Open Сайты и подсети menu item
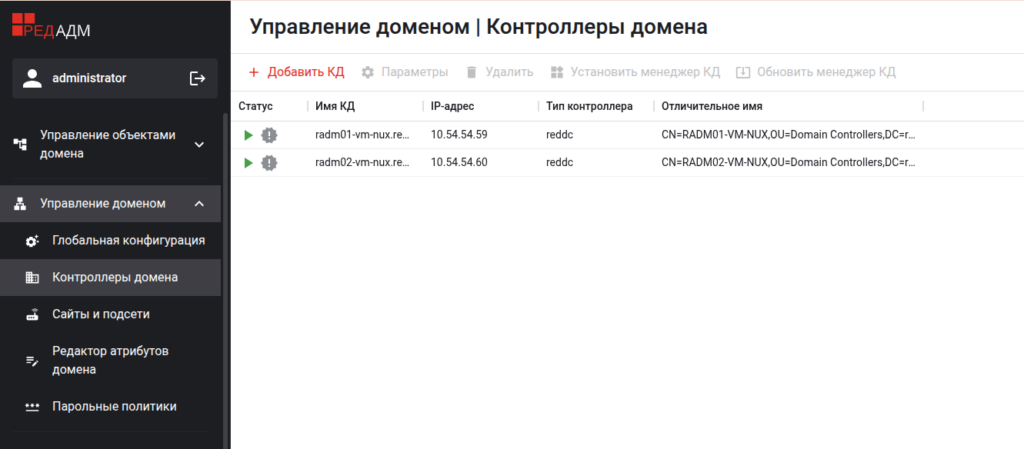This screenshot has width=1024, height=449. (x=110, y=315)
